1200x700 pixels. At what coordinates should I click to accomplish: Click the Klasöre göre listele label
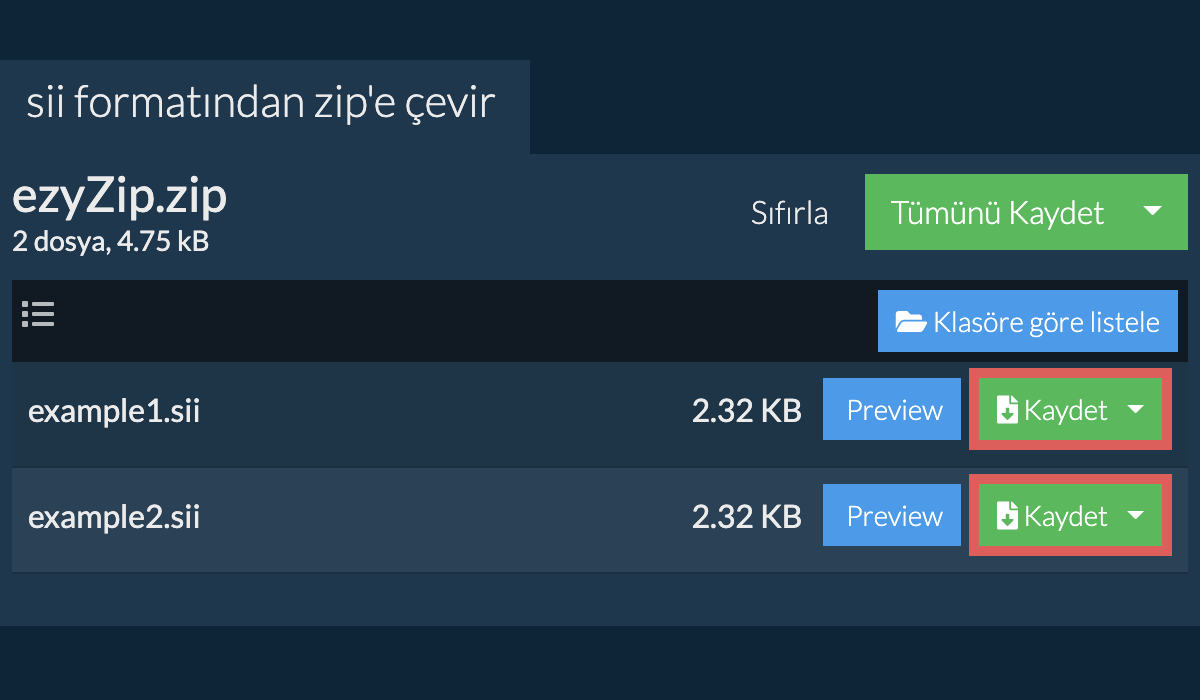click(1046, 322)
